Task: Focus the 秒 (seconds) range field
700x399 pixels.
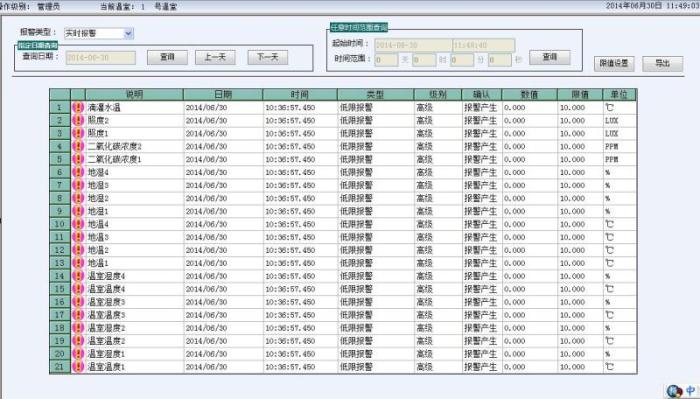Action: (500, 59)
